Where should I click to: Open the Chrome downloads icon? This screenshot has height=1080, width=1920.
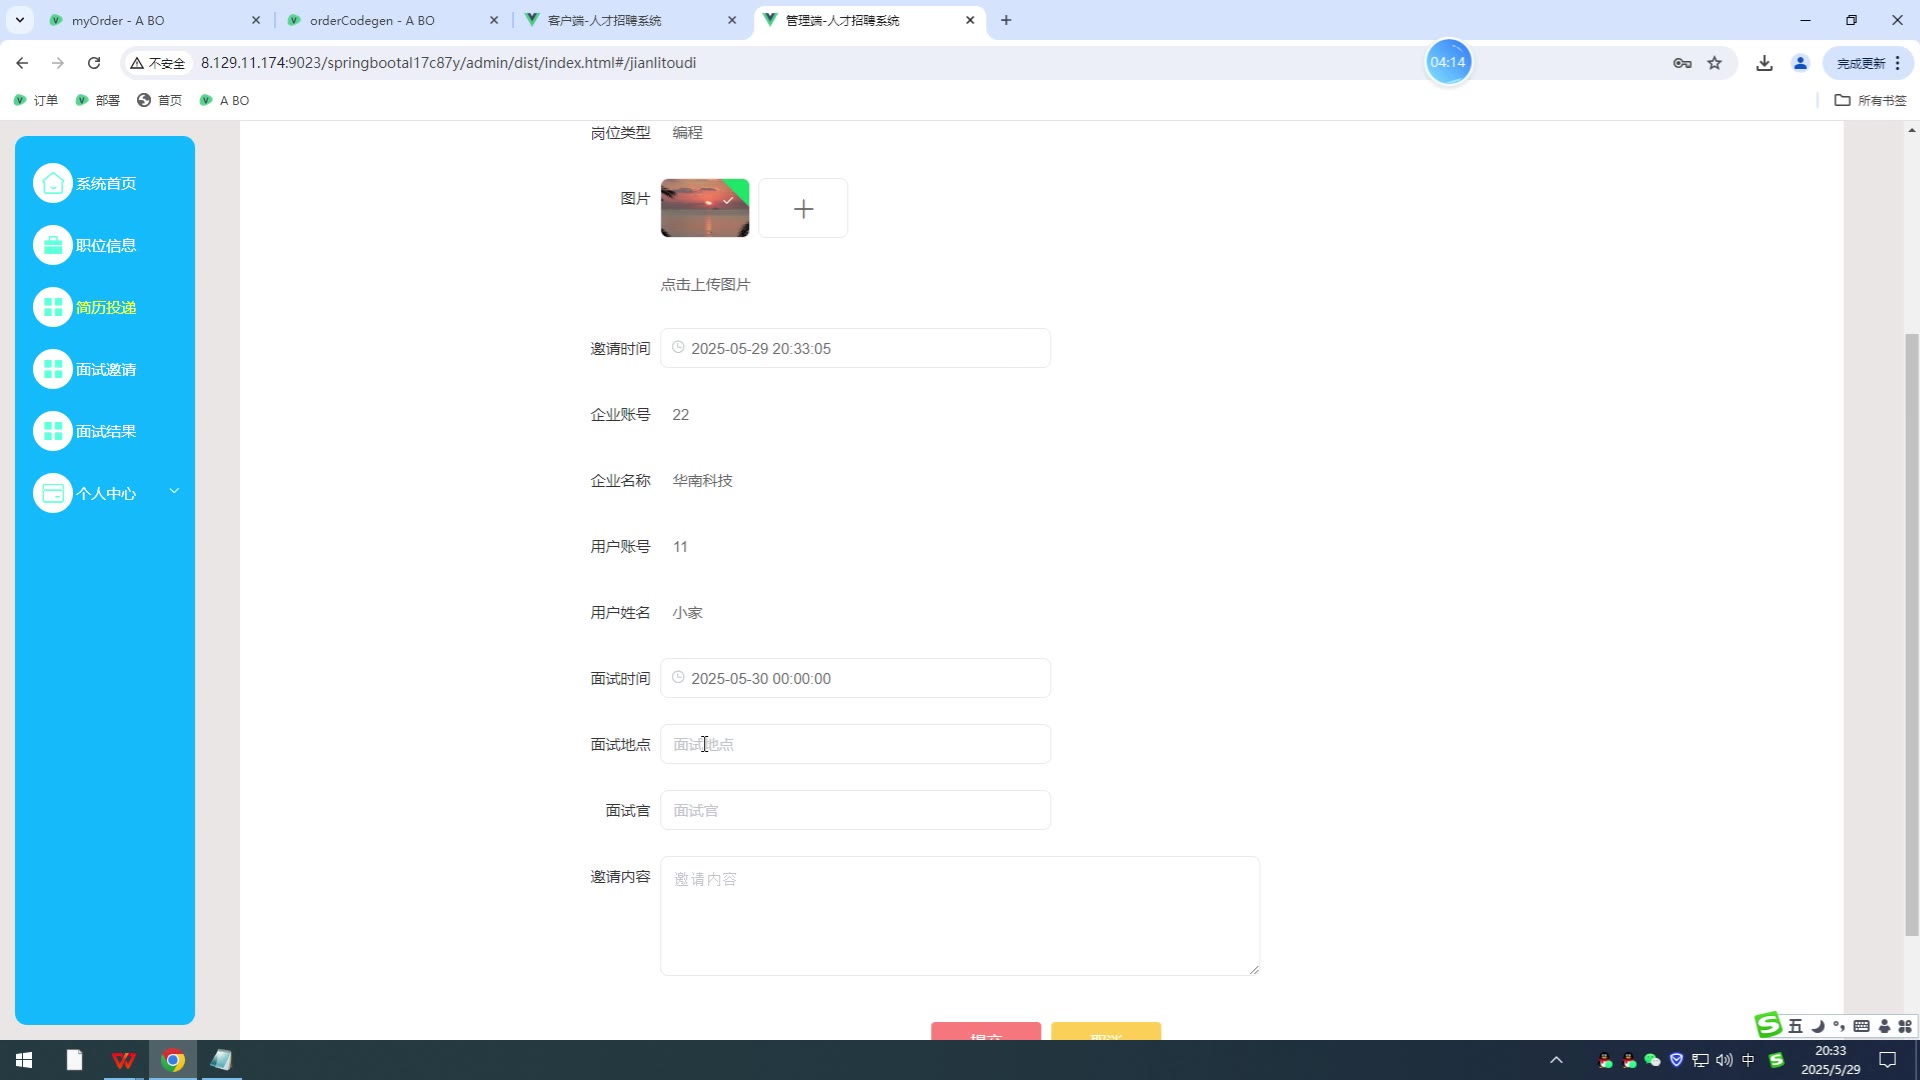[x=1764, y=63]
